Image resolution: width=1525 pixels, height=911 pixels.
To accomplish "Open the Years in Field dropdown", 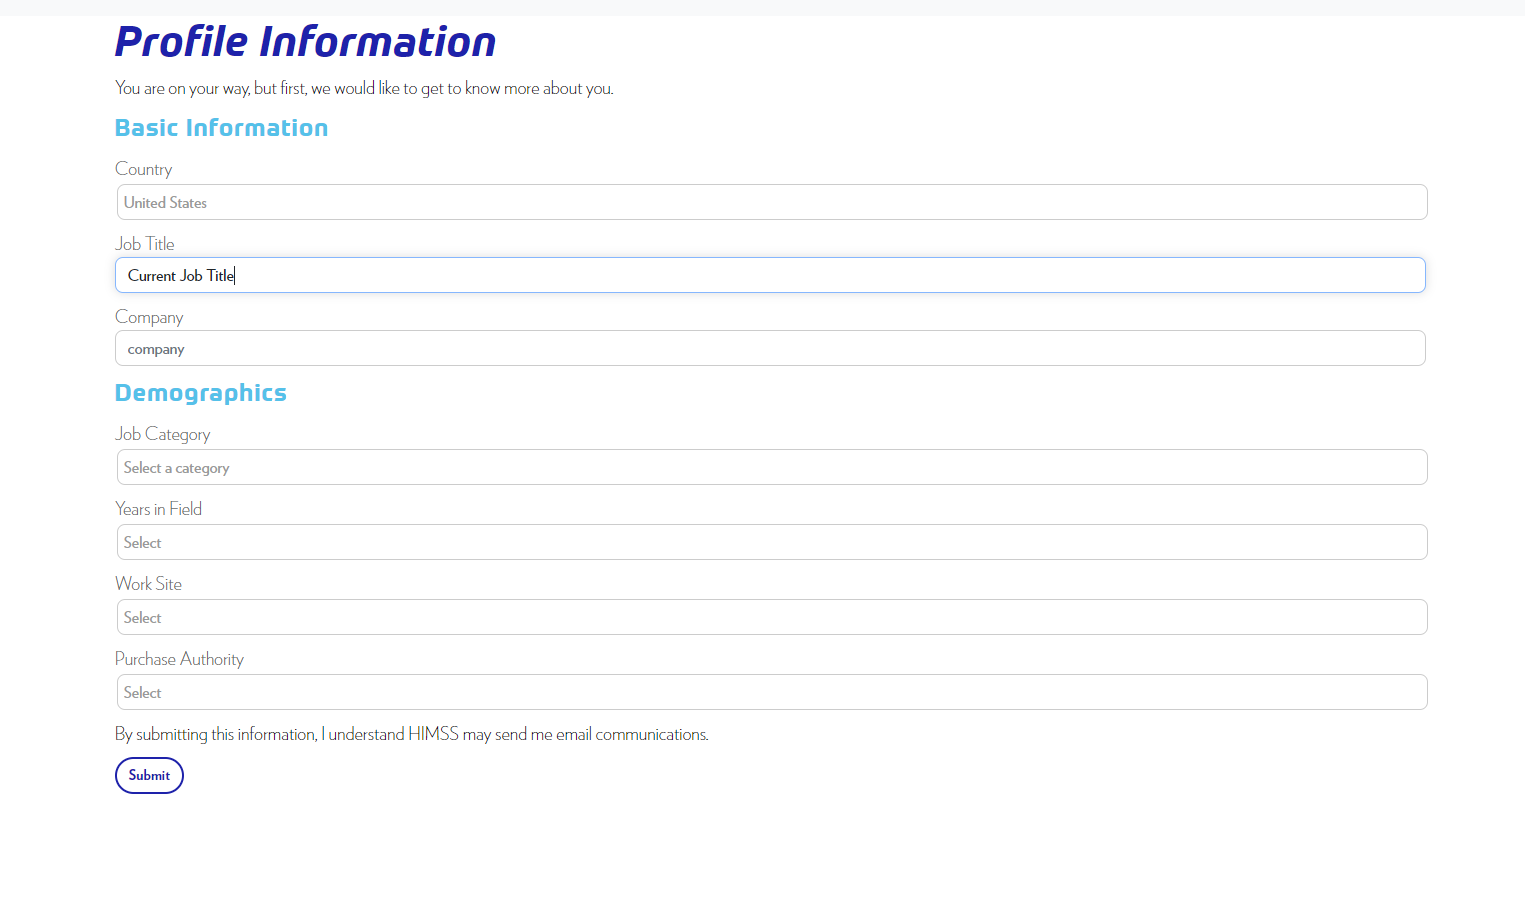I will pyautogui.click(x=771, y=542).
